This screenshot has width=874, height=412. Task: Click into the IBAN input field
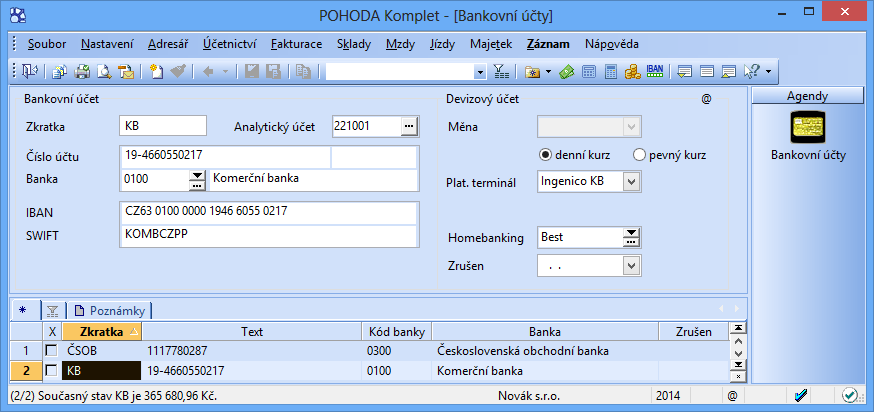tap(269, 212)
